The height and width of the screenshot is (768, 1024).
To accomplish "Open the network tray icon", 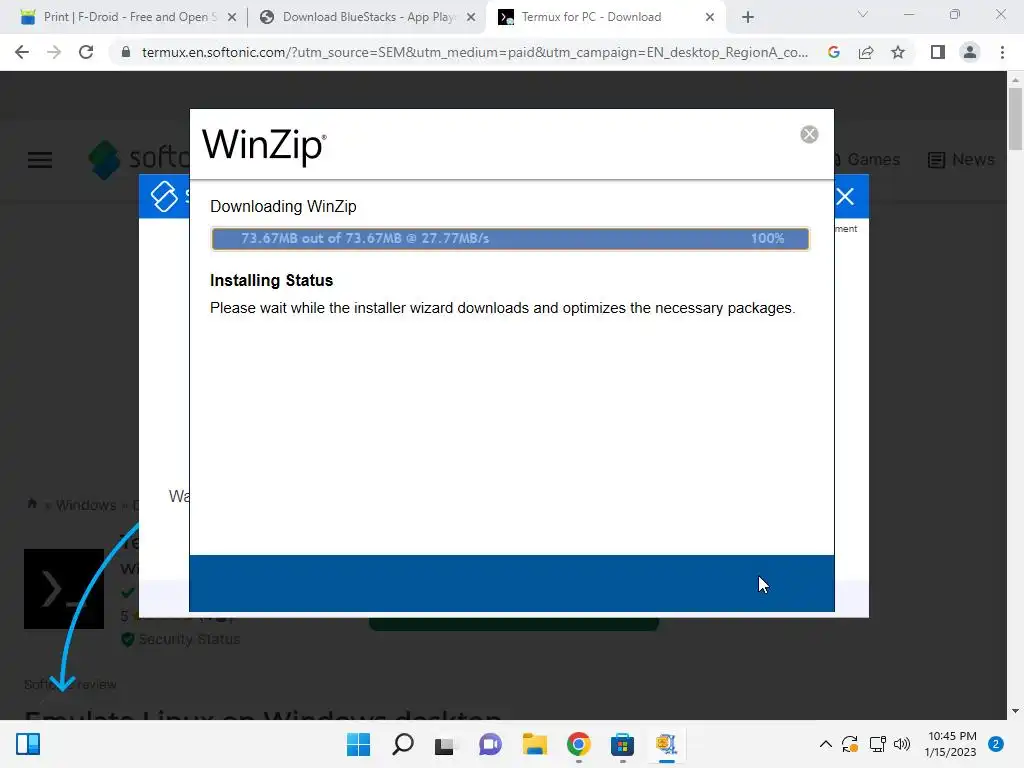I will pos(877,744).
